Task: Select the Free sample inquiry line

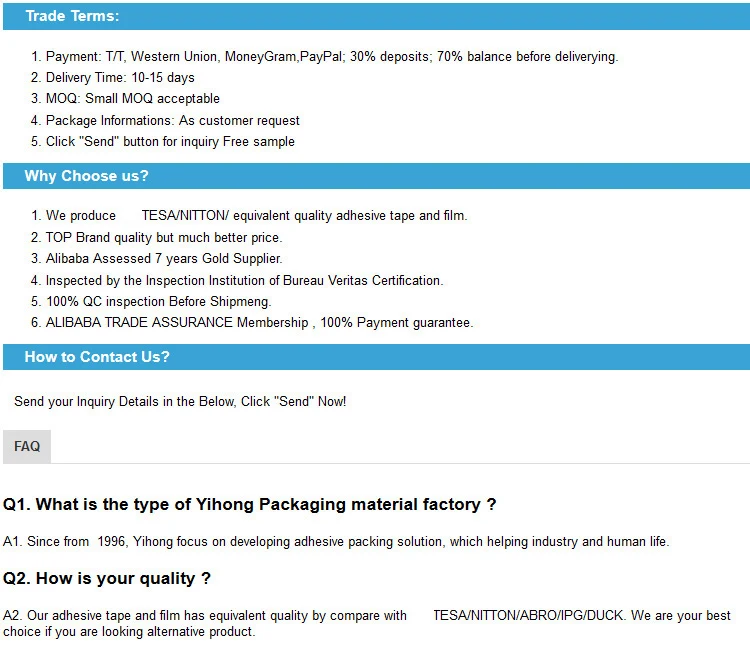Action: pyautogui.click(x=163, y=142)
